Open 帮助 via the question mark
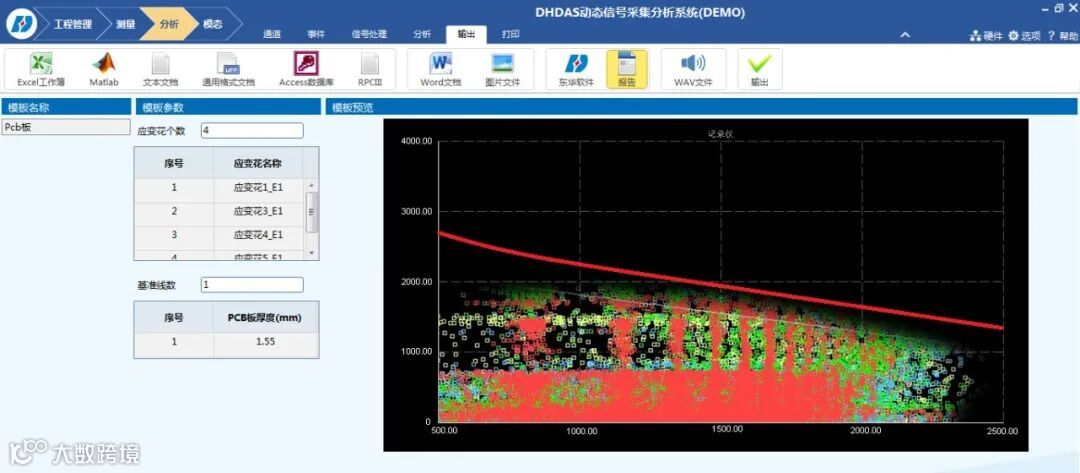Viewport: 1080px width, 473px height. pos(1062,36)
